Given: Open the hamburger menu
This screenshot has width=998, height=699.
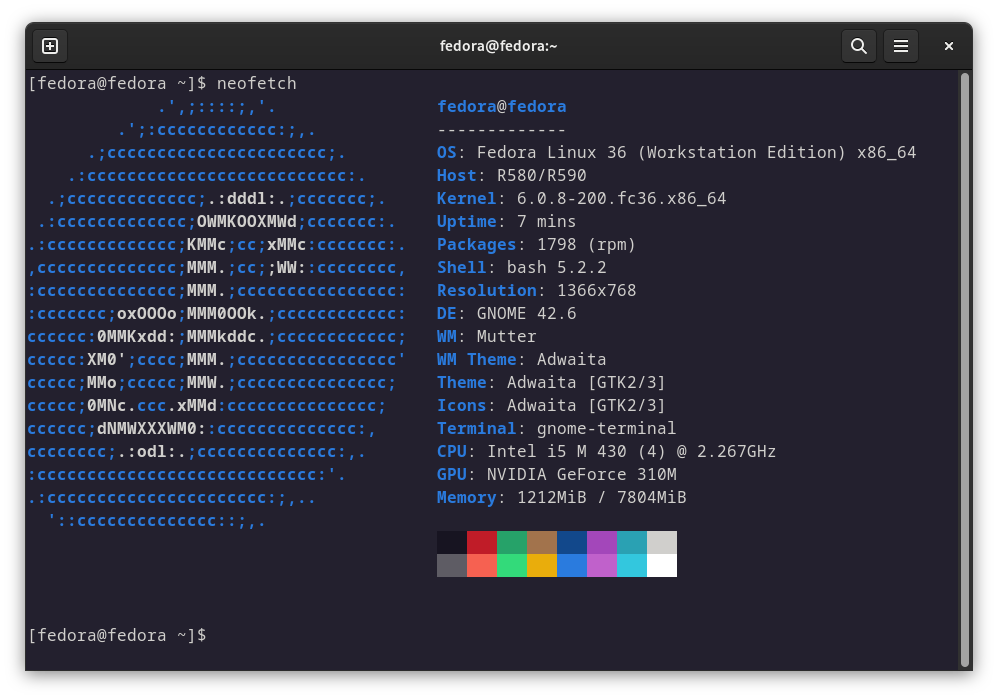Looking at the screenshot, I should (x=901, y=46).
